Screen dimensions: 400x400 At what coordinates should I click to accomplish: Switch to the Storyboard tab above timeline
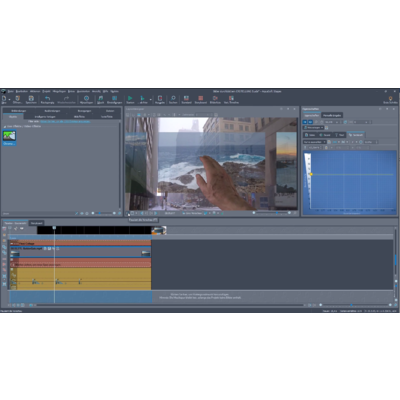(x=36, y=223)
